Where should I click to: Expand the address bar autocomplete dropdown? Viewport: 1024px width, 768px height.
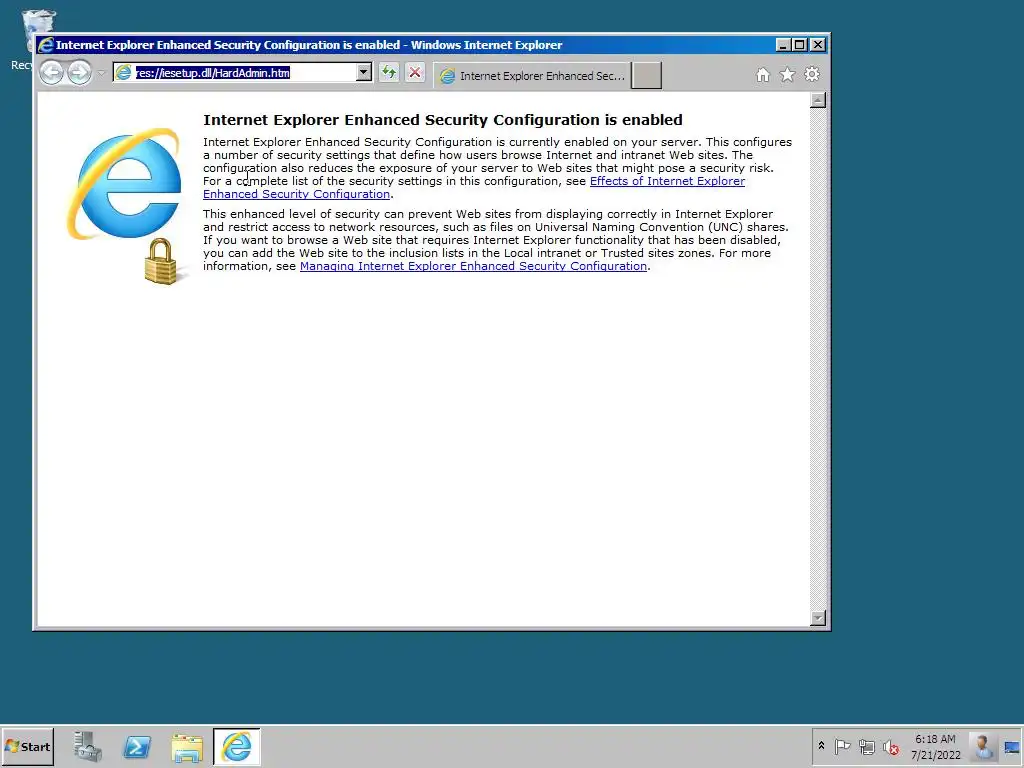click(x=364, y=72)
